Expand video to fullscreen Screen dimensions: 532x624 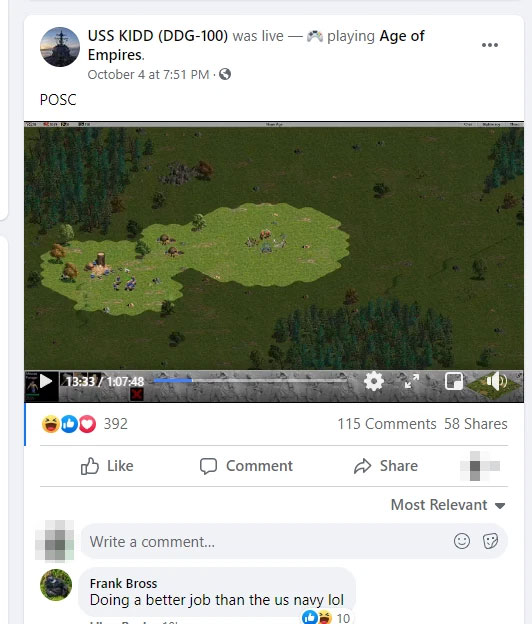(412, 381)
